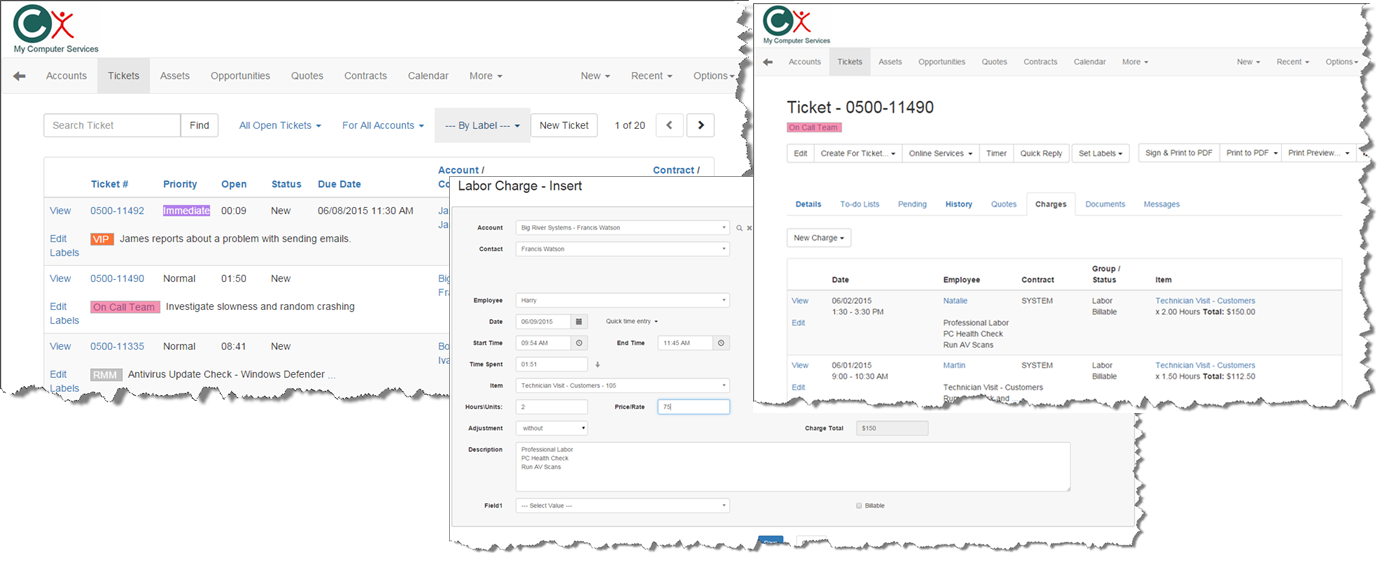Click the search magnifier beside Account field
This screenshot has width=1392, height=563.
pyautogui.click(x=739, y=228)
